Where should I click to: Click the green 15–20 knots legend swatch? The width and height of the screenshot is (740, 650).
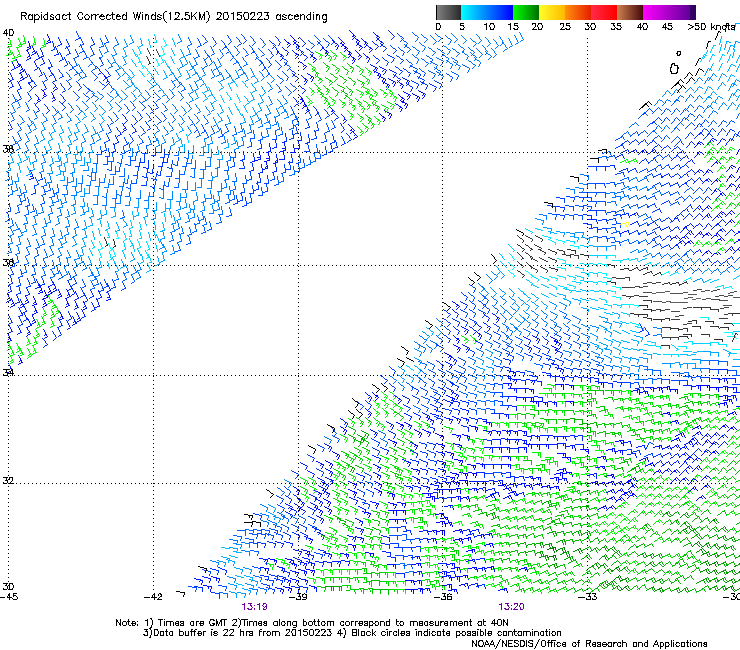pyautogui.click(x=526, y=12)
